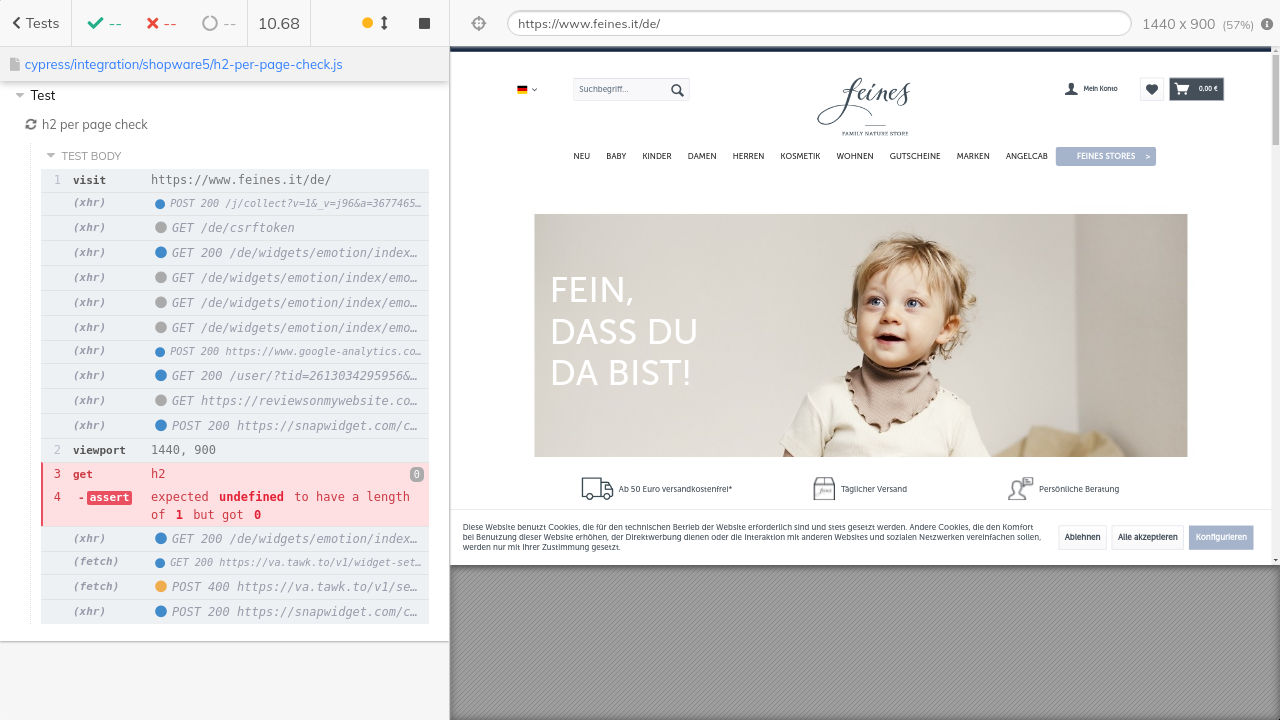The image size is (1280, 720).
Task: Click the Suchbegriff search input field
Action: 618,89
